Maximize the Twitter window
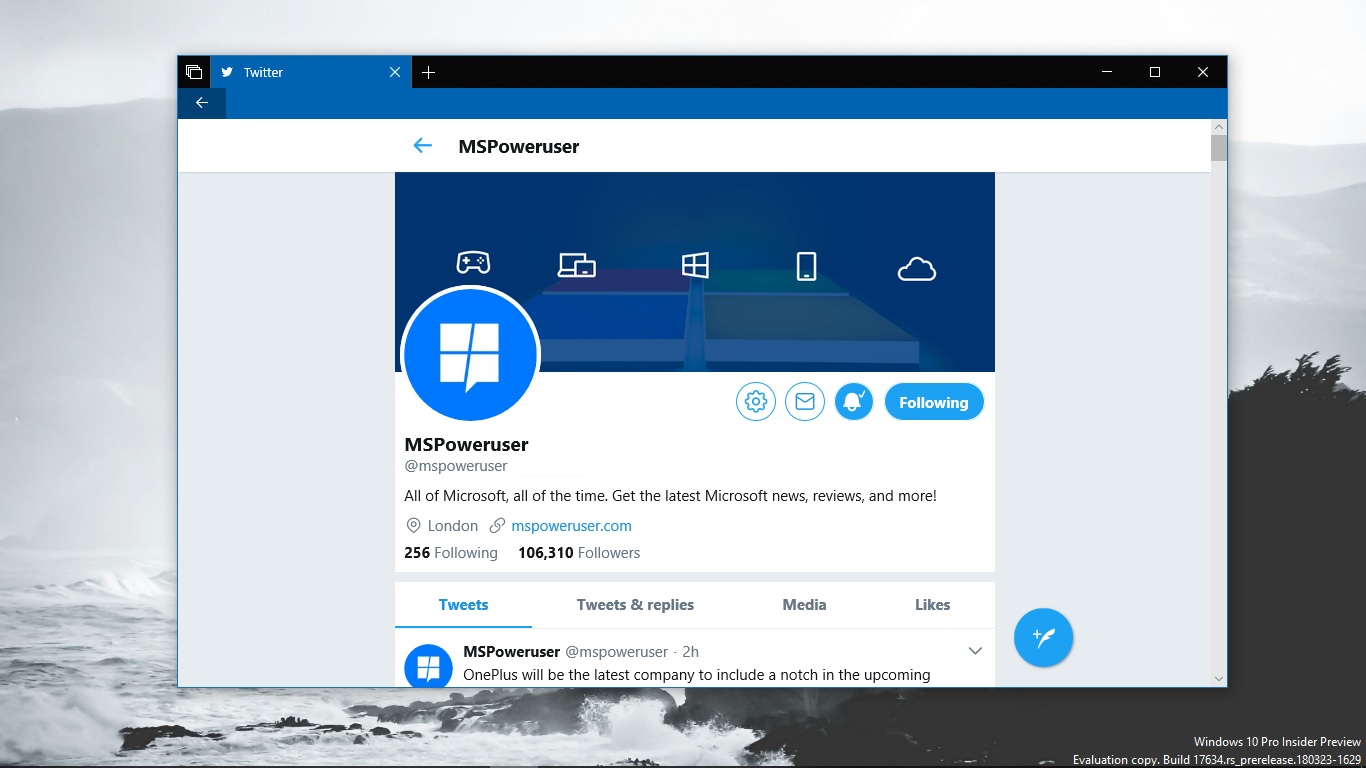This screenshot has width=1366, height=768. click(x=1155, y=72)
